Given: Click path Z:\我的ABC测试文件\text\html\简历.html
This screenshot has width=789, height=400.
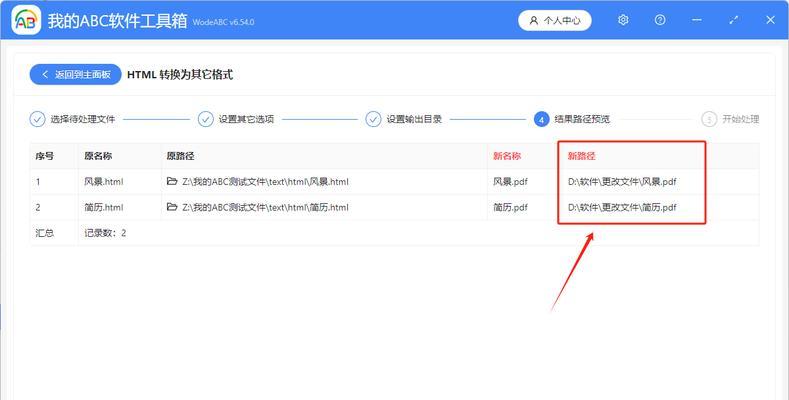Looking at the screenshot, I should [265, 207].
